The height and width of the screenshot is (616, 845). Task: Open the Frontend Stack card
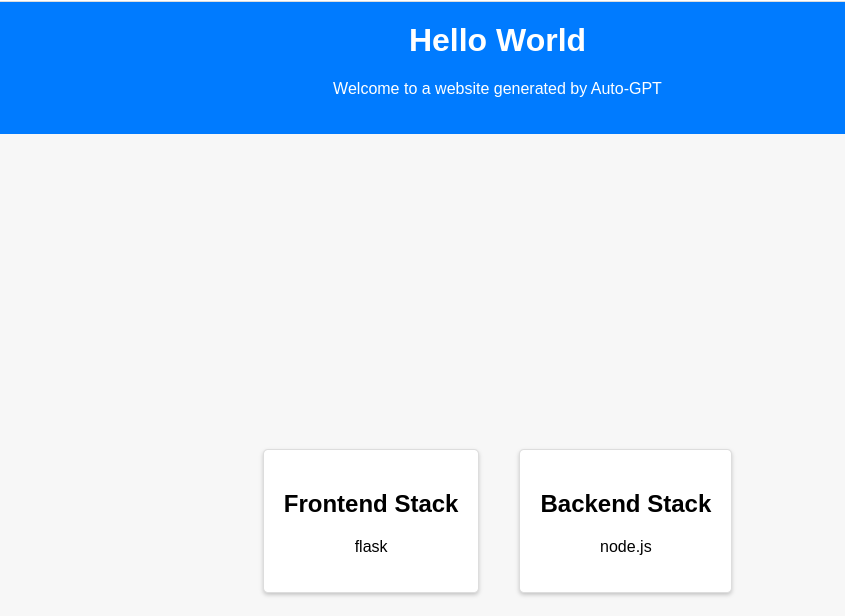(x=371, y=521)
